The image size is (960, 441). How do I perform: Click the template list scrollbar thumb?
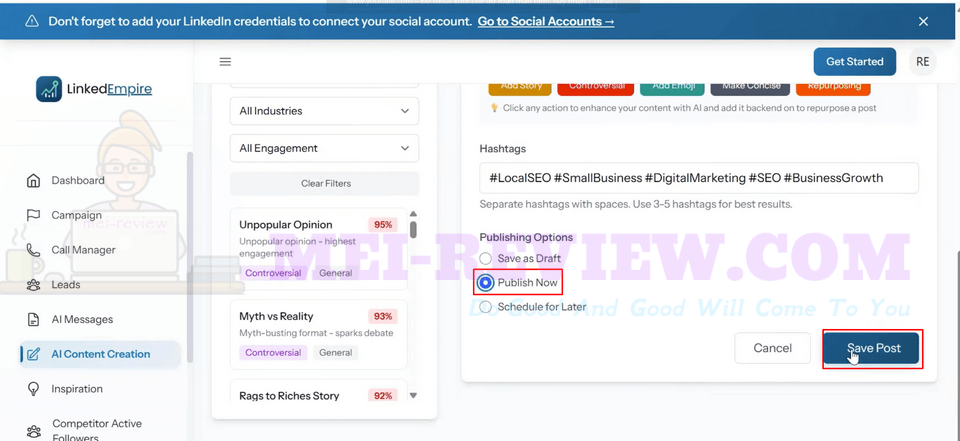point(413,229)
